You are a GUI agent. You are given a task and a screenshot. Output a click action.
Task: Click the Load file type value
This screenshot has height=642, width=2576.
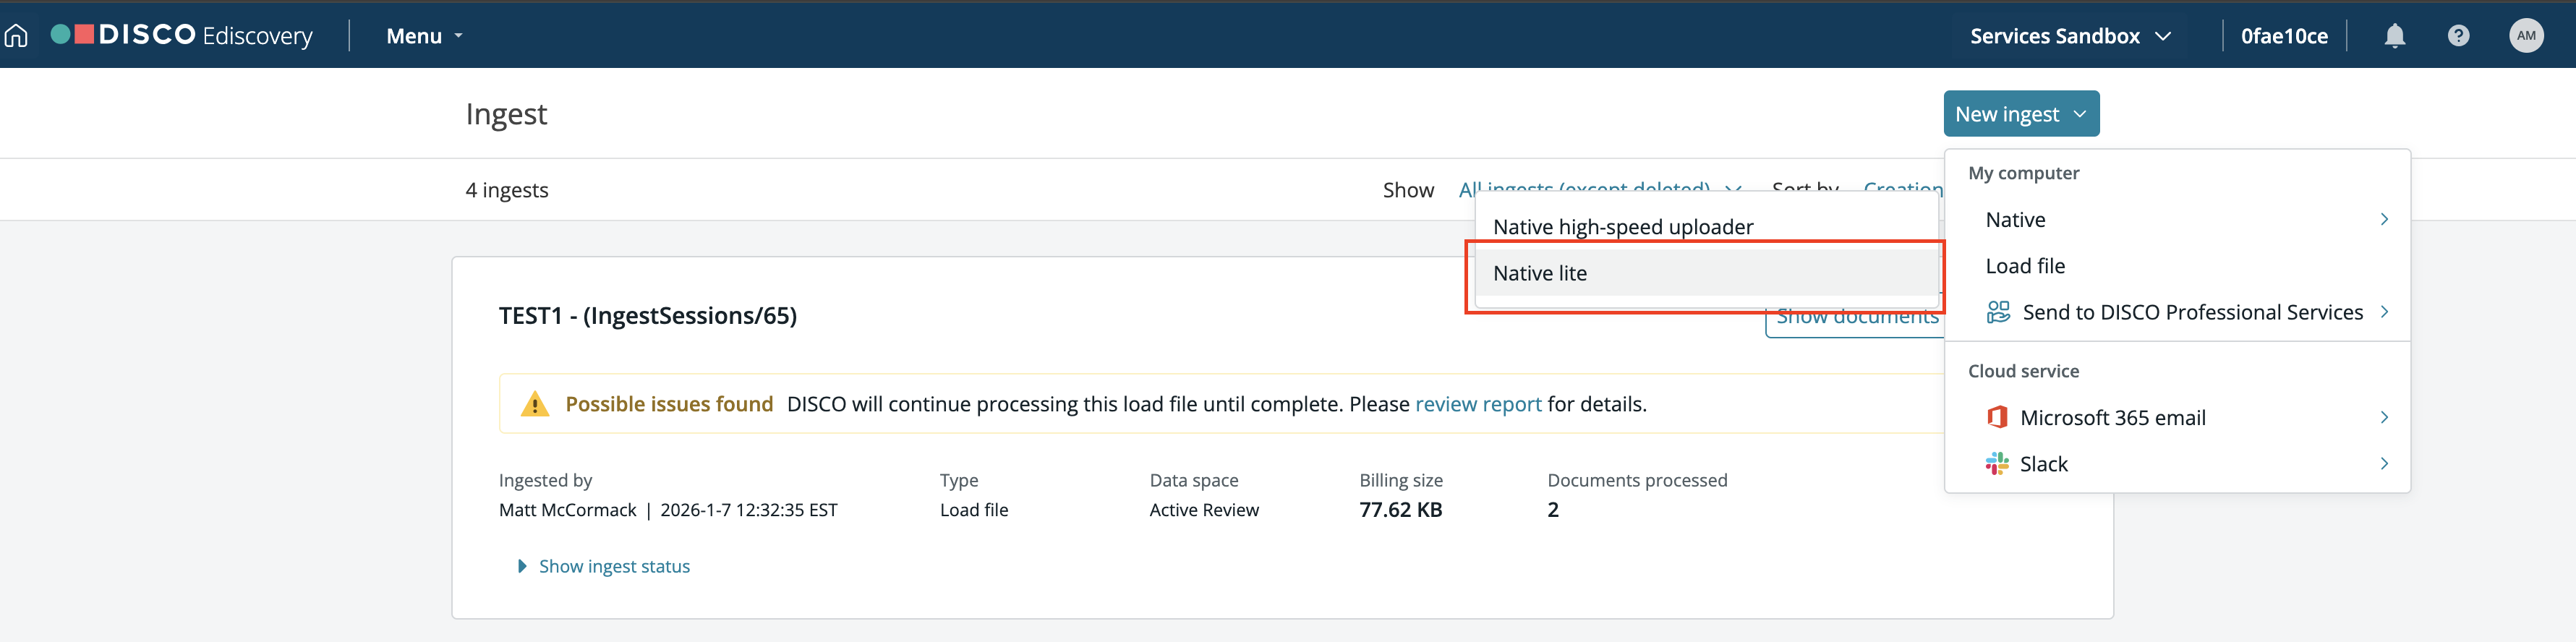[x=974, y=510]
